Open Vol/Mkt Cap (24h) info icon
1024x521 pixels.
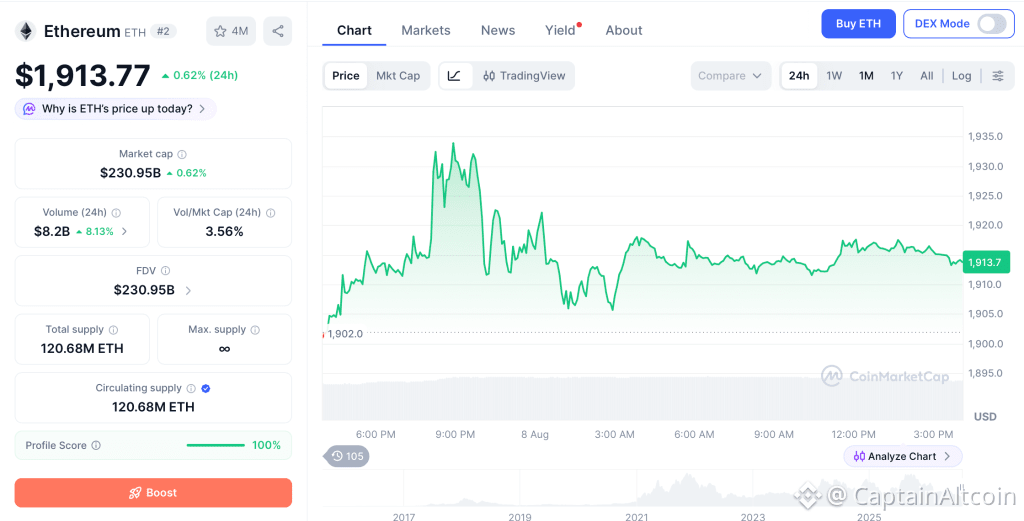[x=270, y=213]
